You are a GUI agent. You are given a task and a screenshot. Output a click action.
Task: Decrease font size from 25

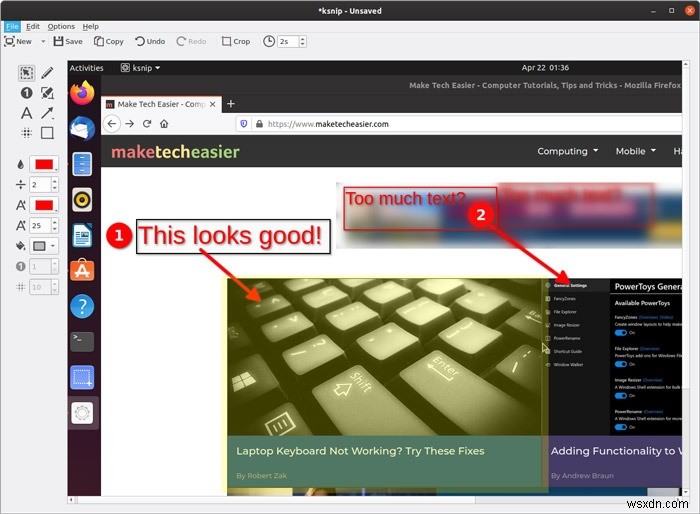(54, 229)
